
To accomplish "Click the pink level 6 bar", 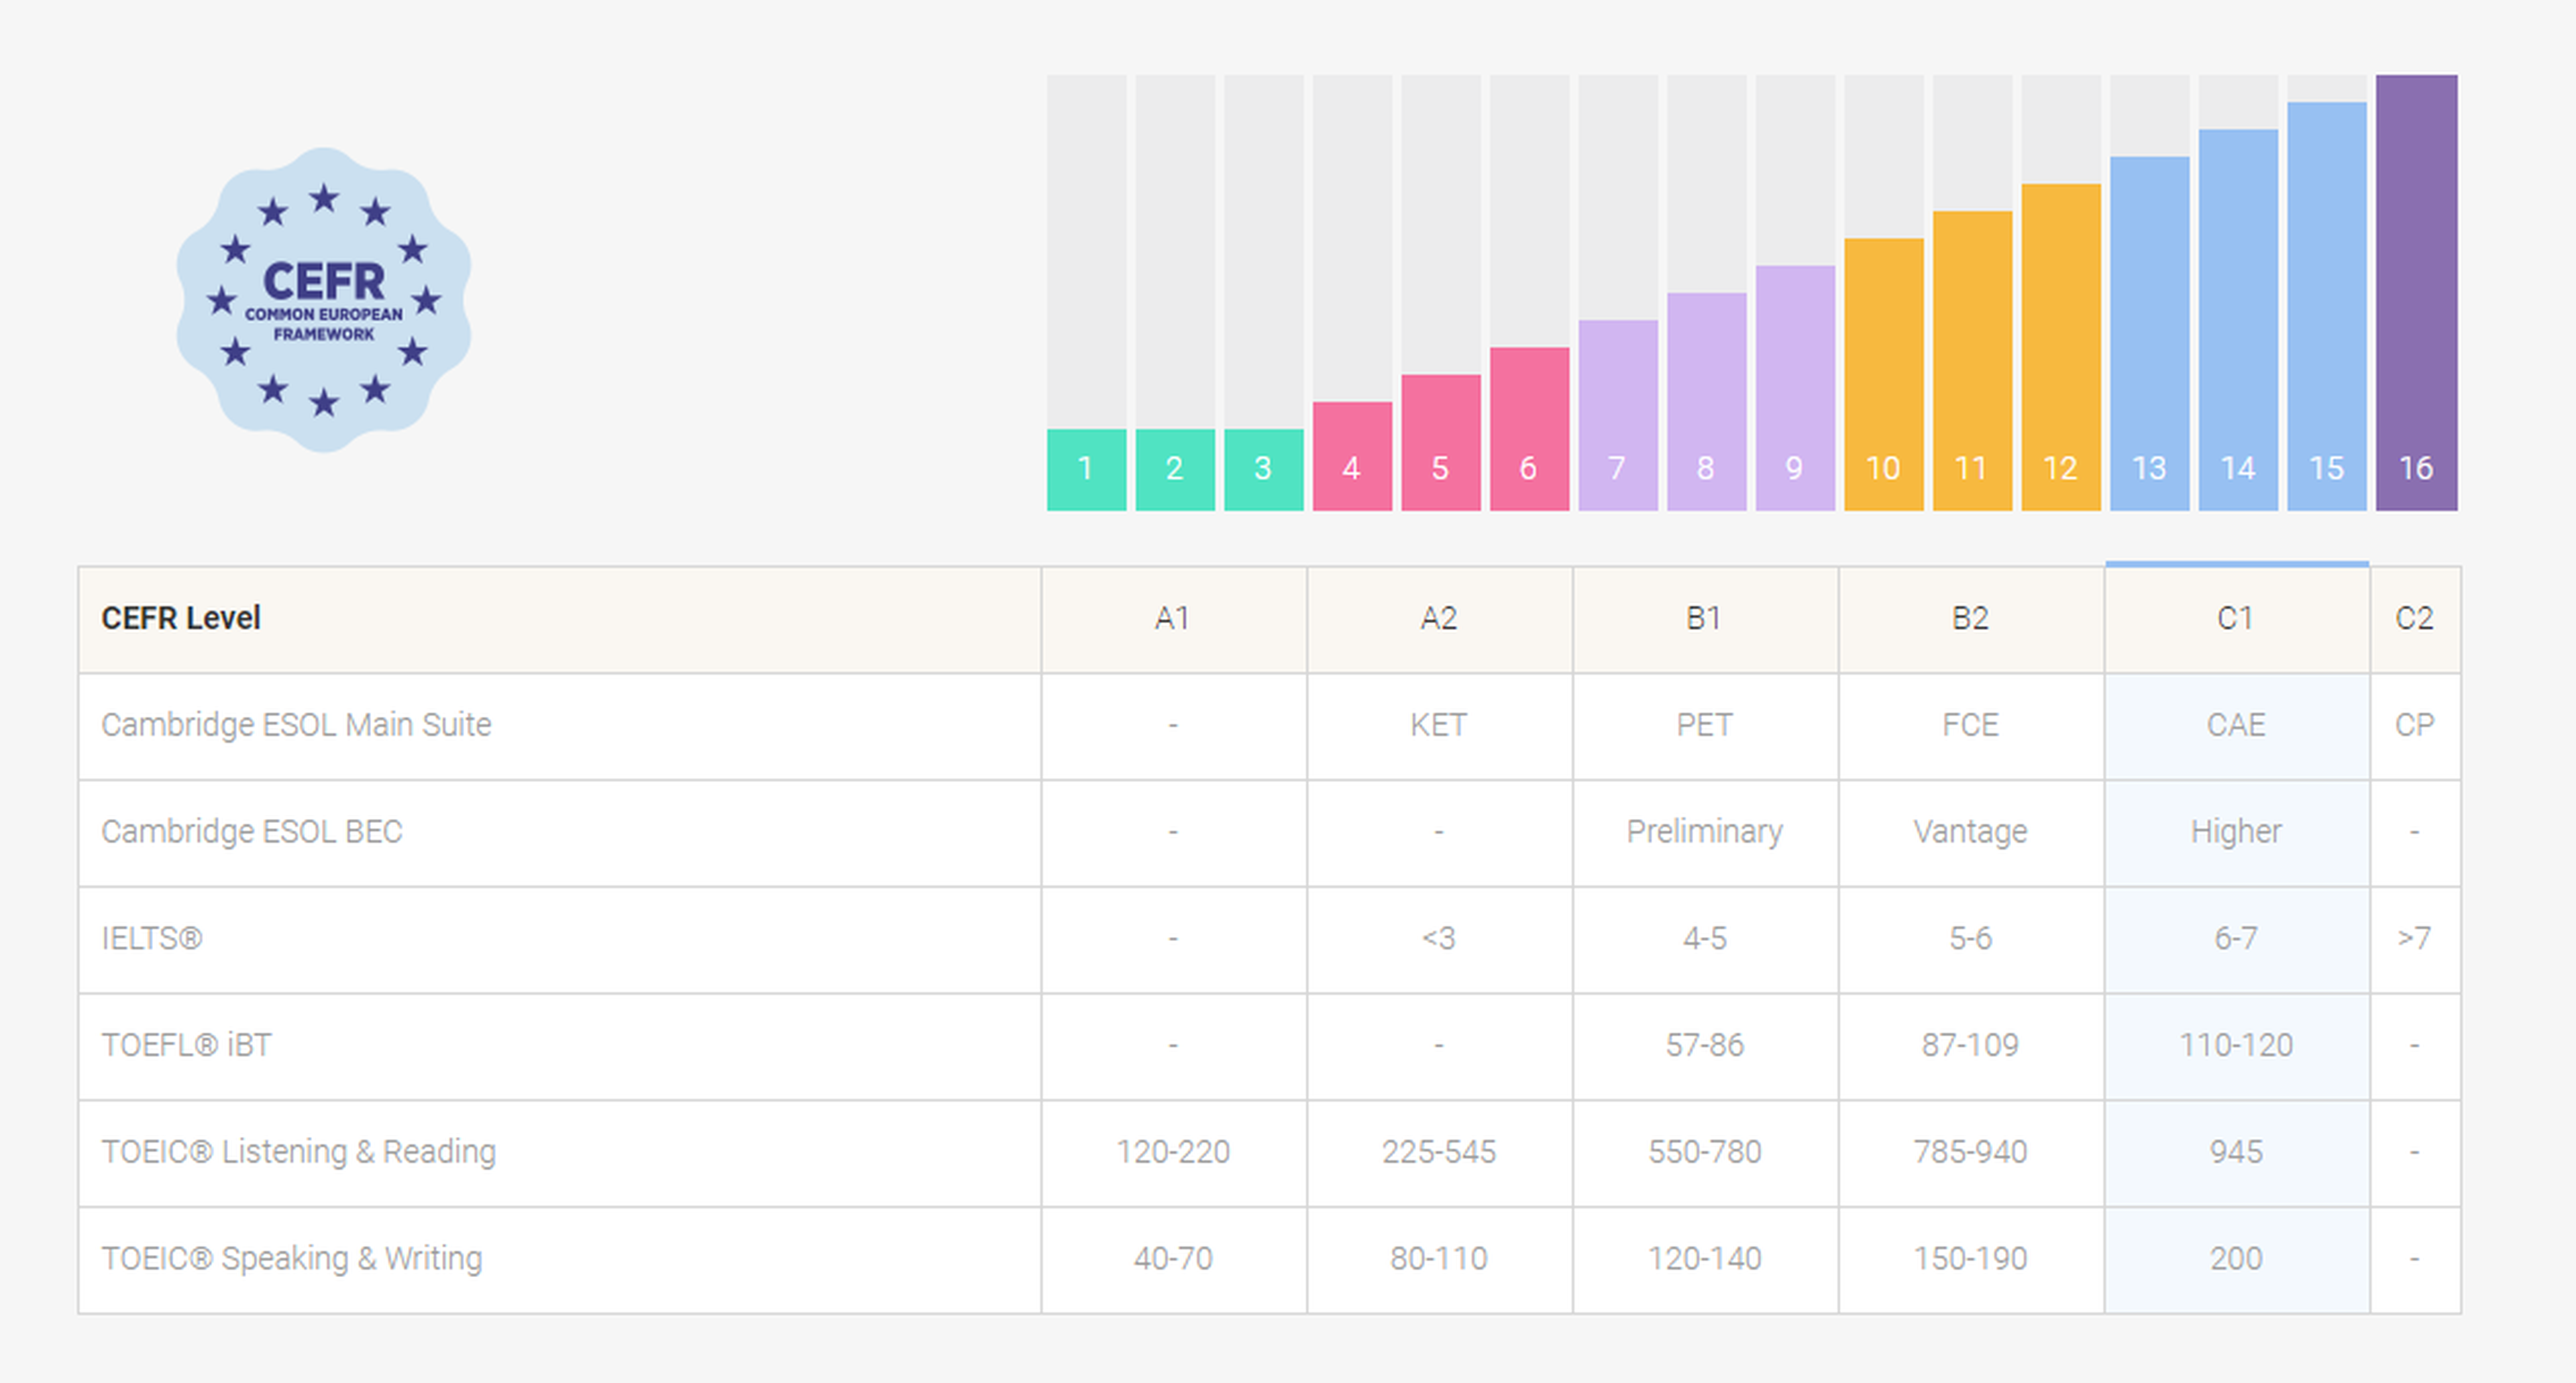I will tap(1528, 430).
